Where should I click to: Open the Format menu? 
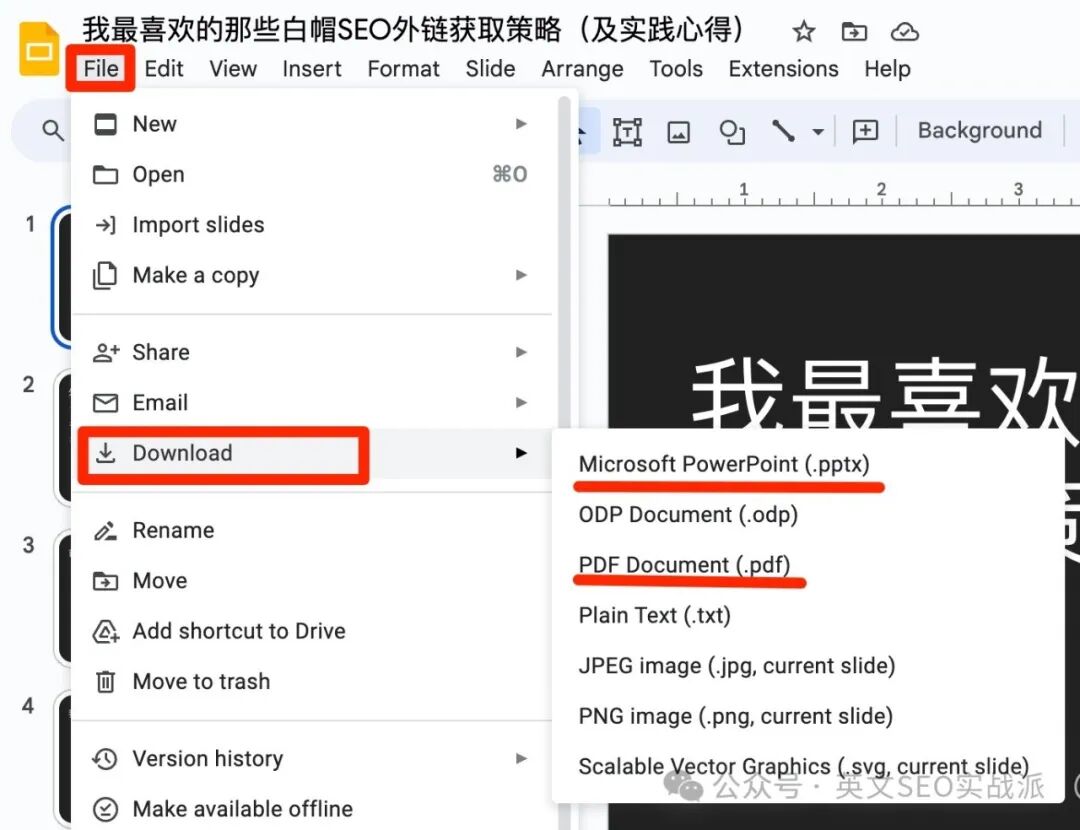(x=403, y=68)
